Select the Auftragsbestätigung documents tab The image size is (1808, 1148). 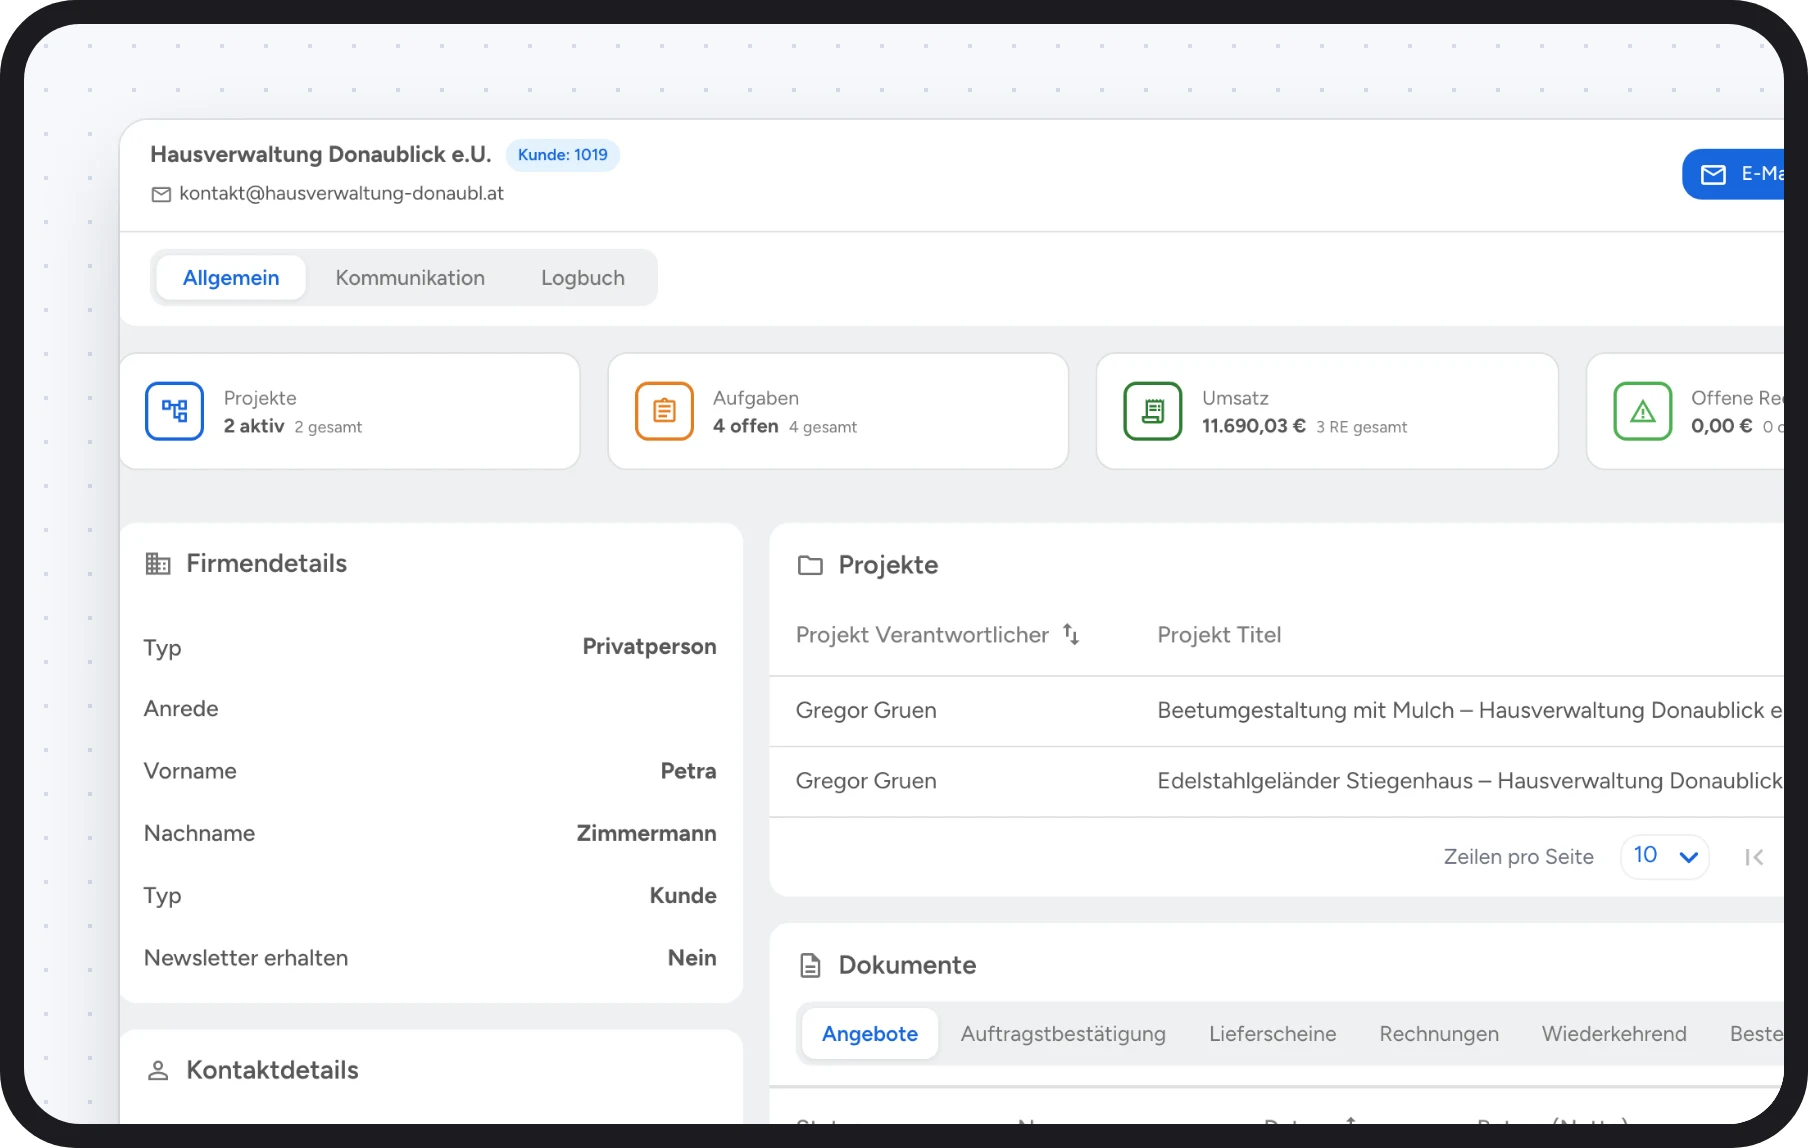point(1063,1034)
